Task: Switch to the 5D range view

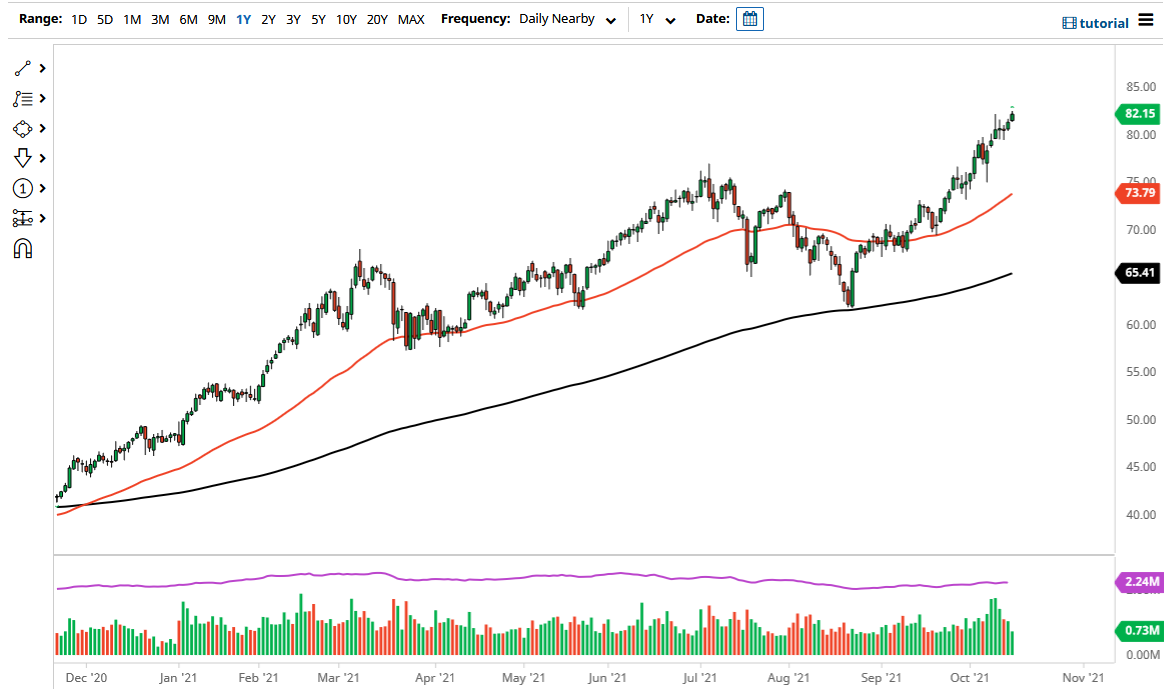Action: [x=104, y=18]
